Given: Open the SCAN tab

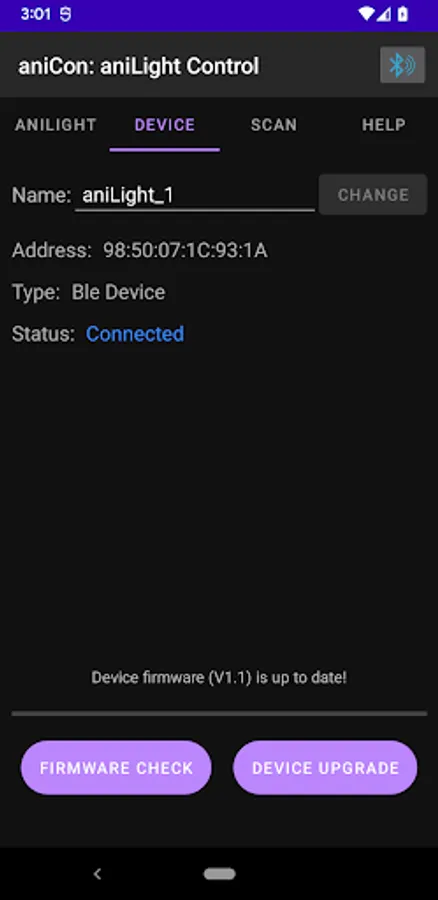Looking at the screenshot, I should coord(274,125).
